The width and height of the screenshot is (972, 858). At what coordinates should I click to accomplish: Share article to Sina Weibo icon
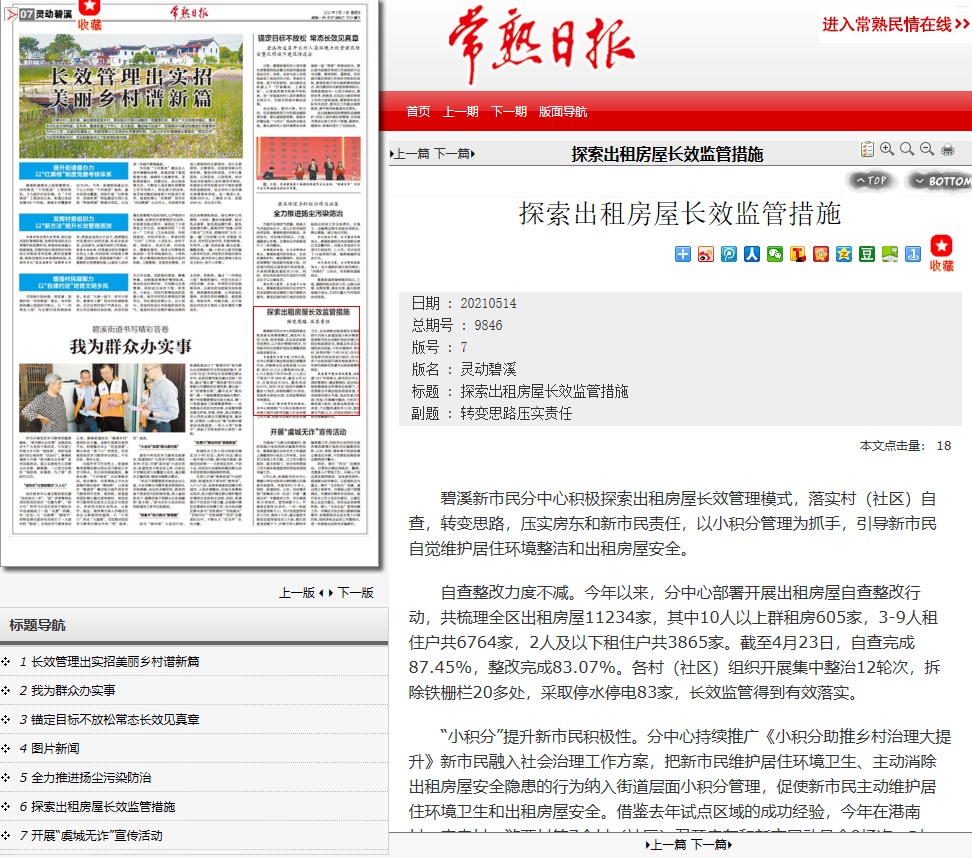pyautogui.click(x=705, y=254)
